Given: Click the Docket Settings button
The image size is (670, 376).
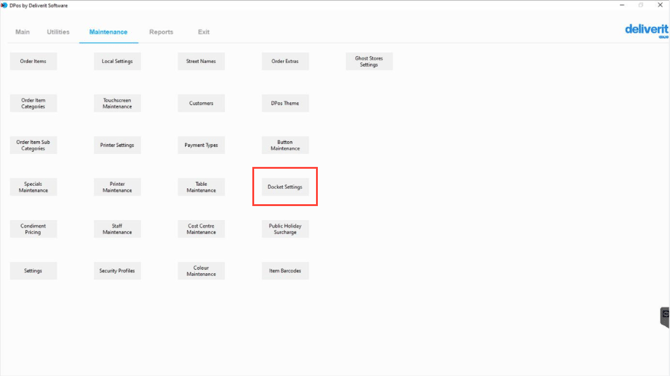Looking at the screenshot, I should coord(285,187).
